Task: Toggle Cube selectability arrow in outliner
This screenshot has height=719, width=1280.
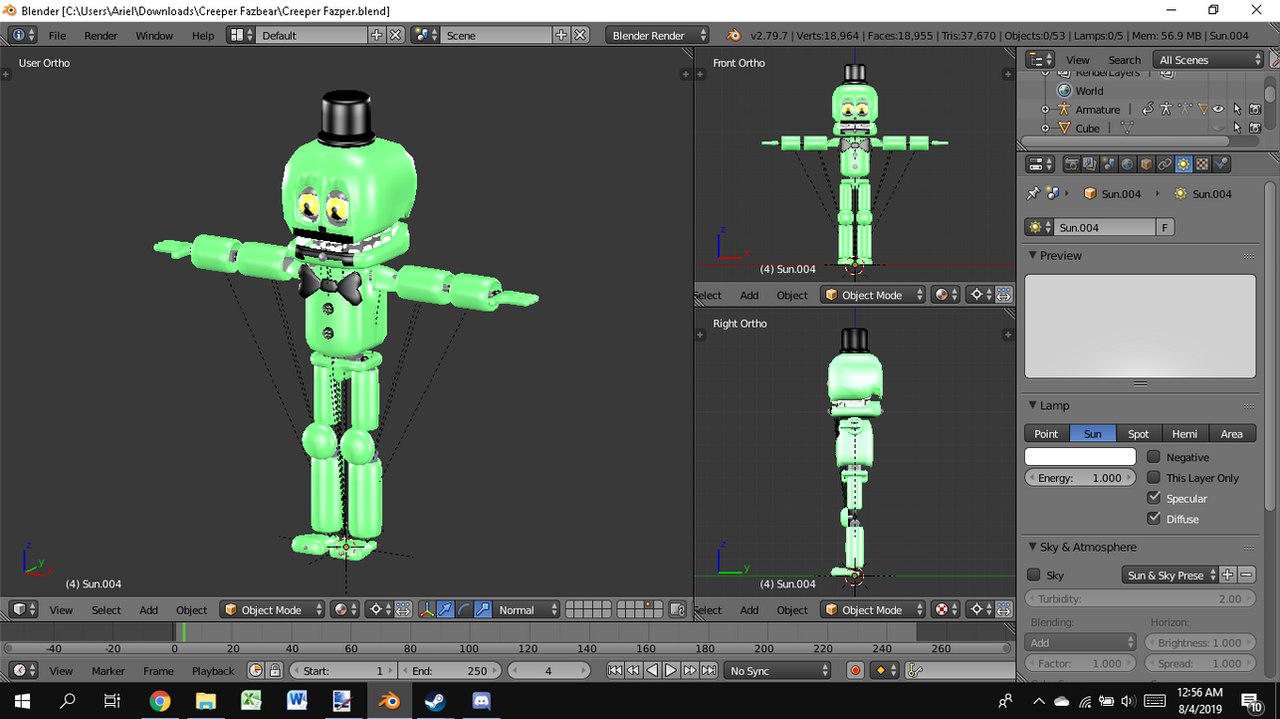Action: click(x=1237, y=128)
